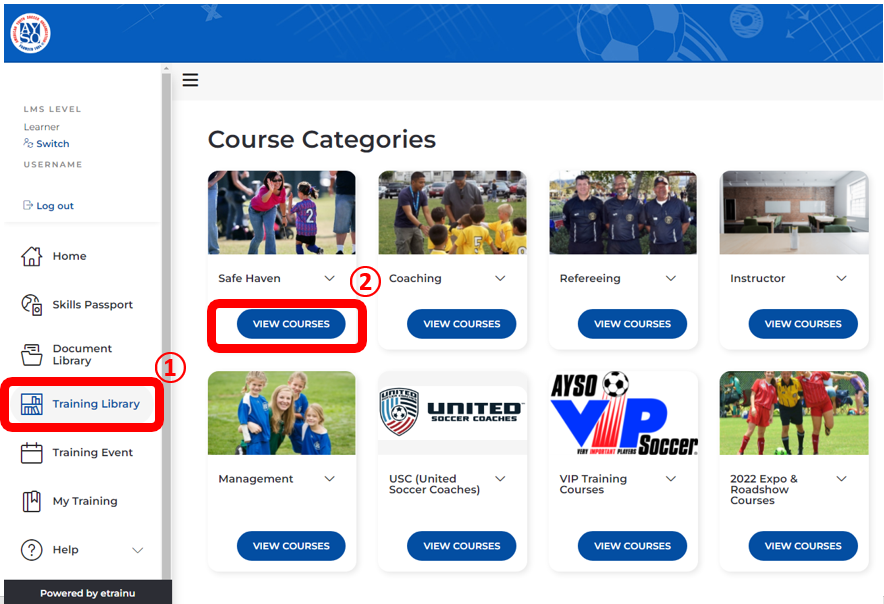Screen dimensions: 884x604
Task: View courses for USC United Soccer Coaches
Action: pyautogui.click(x=462, y=546)
